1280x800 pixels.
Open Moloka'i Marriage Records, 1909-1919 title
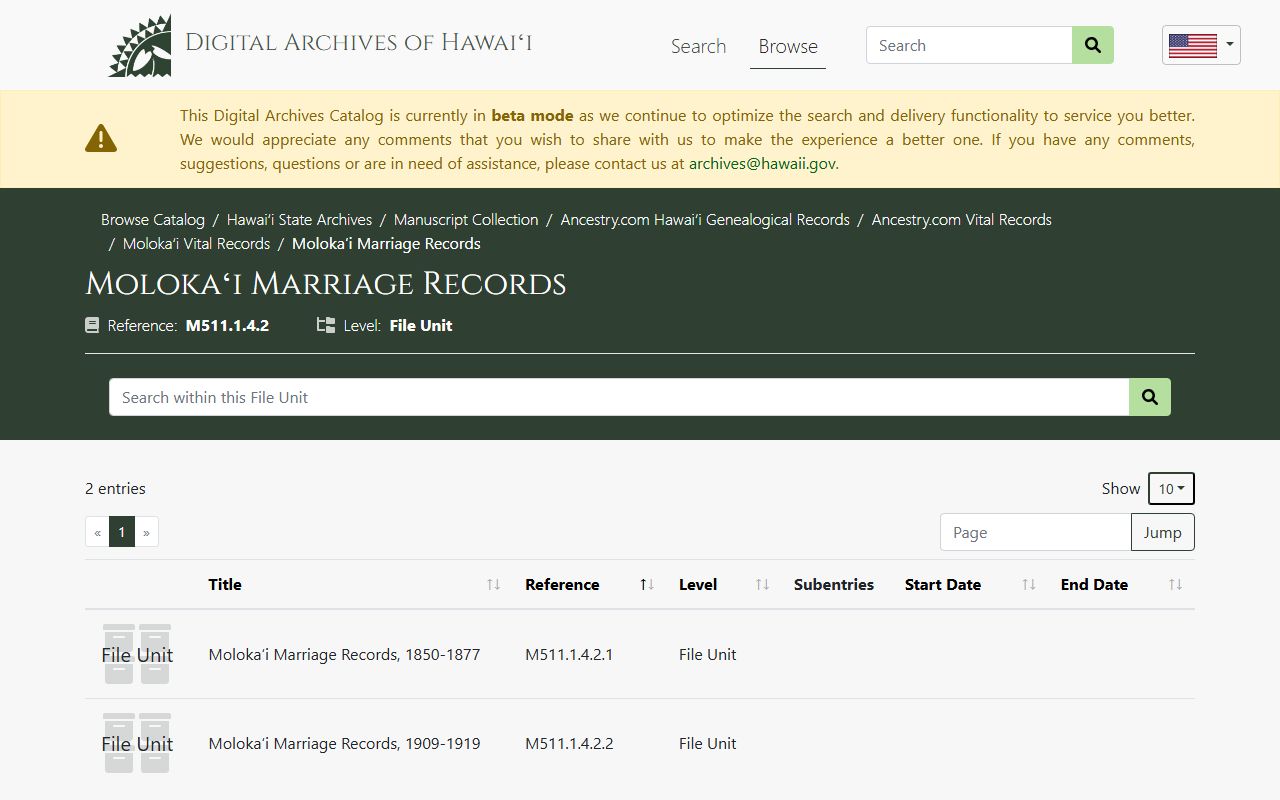pyautogui.click(x=344, y=743)
